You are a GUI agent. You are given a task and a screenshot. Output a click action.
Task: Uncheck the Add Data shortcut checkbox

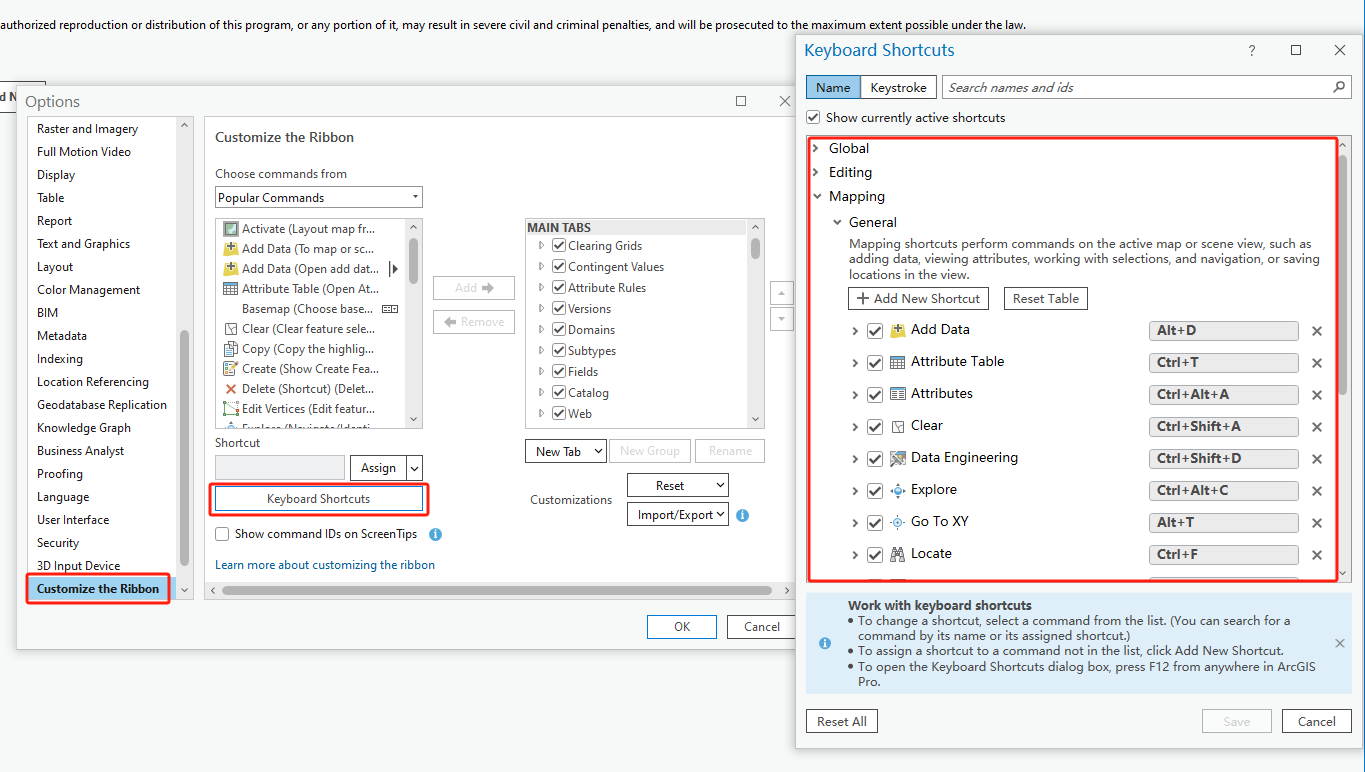tap(875, 331)
